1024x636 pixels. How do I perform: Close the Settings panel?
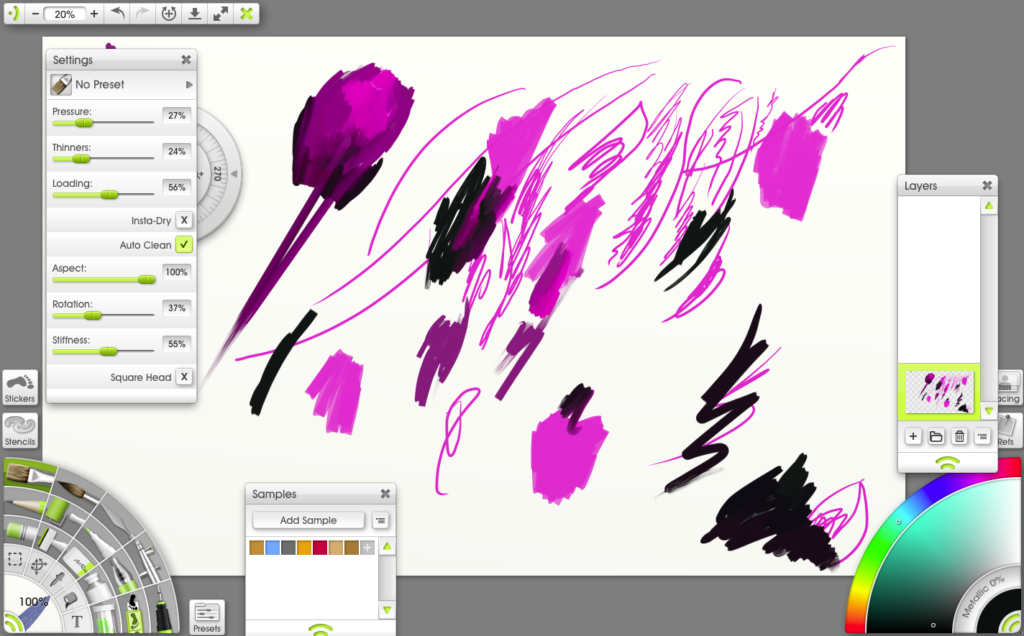pos(186,59)
